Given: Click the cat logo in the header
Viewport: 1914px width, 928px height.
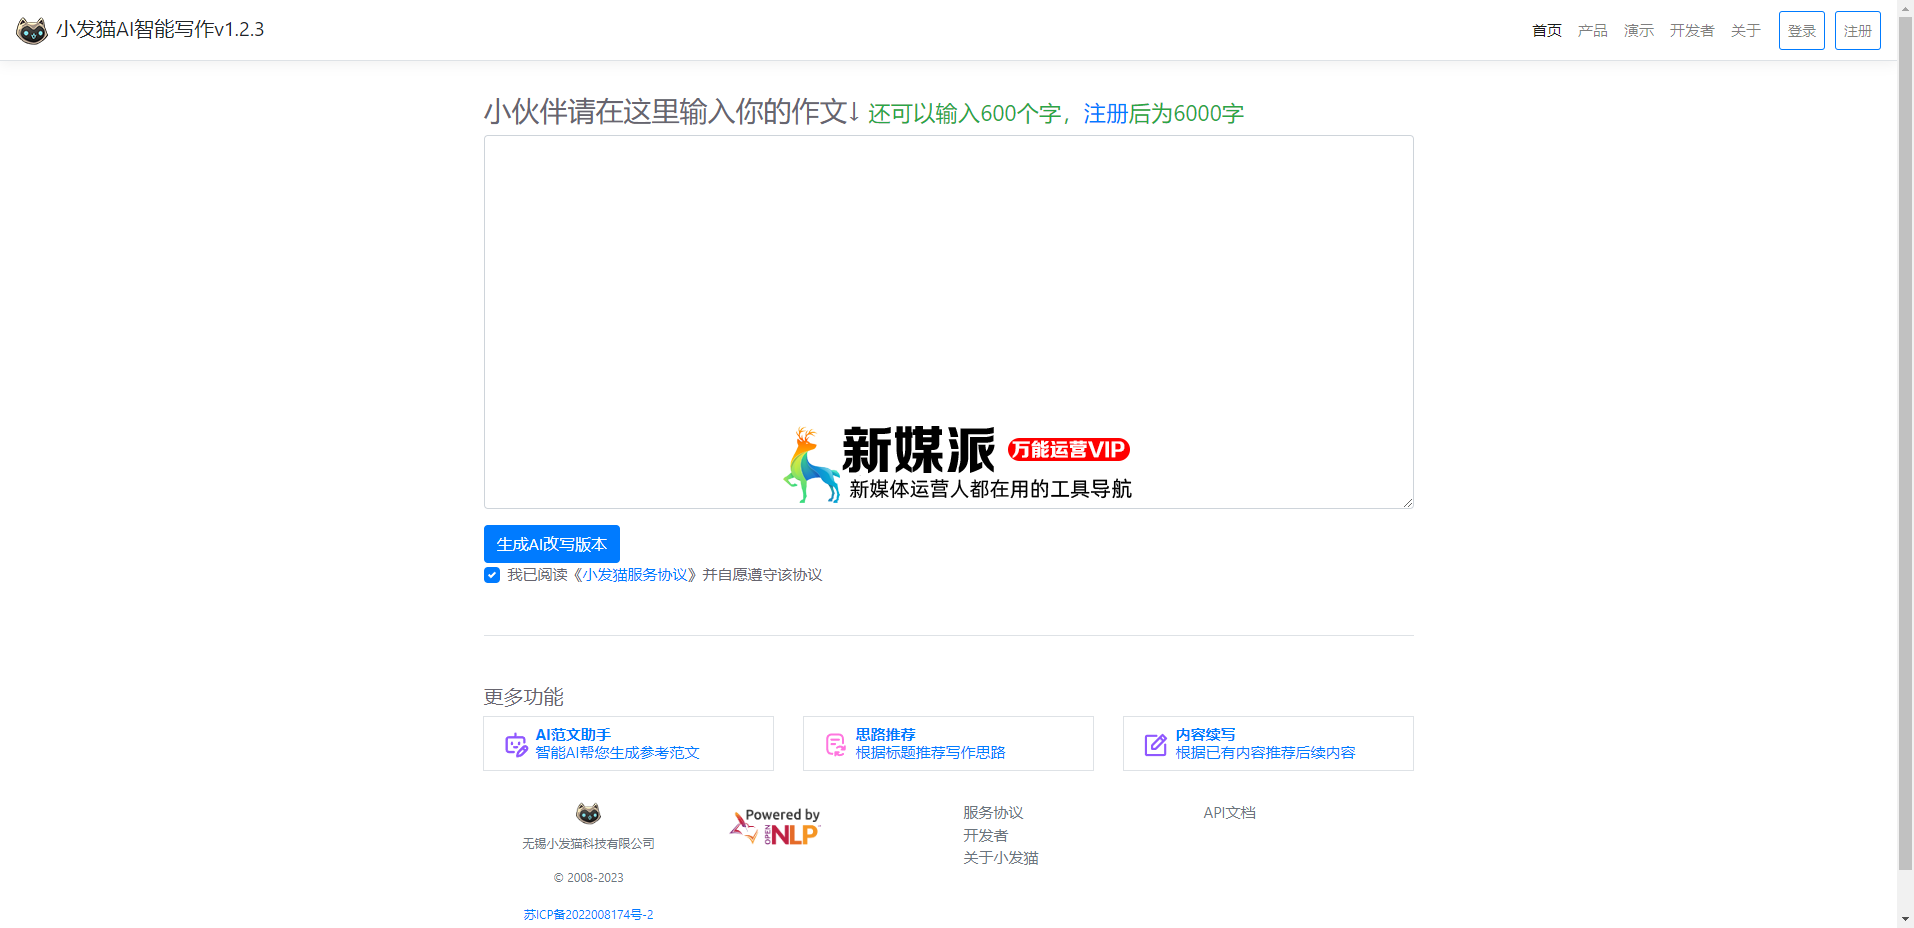Looking at the screenshot, I should pyautogui.click(x=32, y=30).
